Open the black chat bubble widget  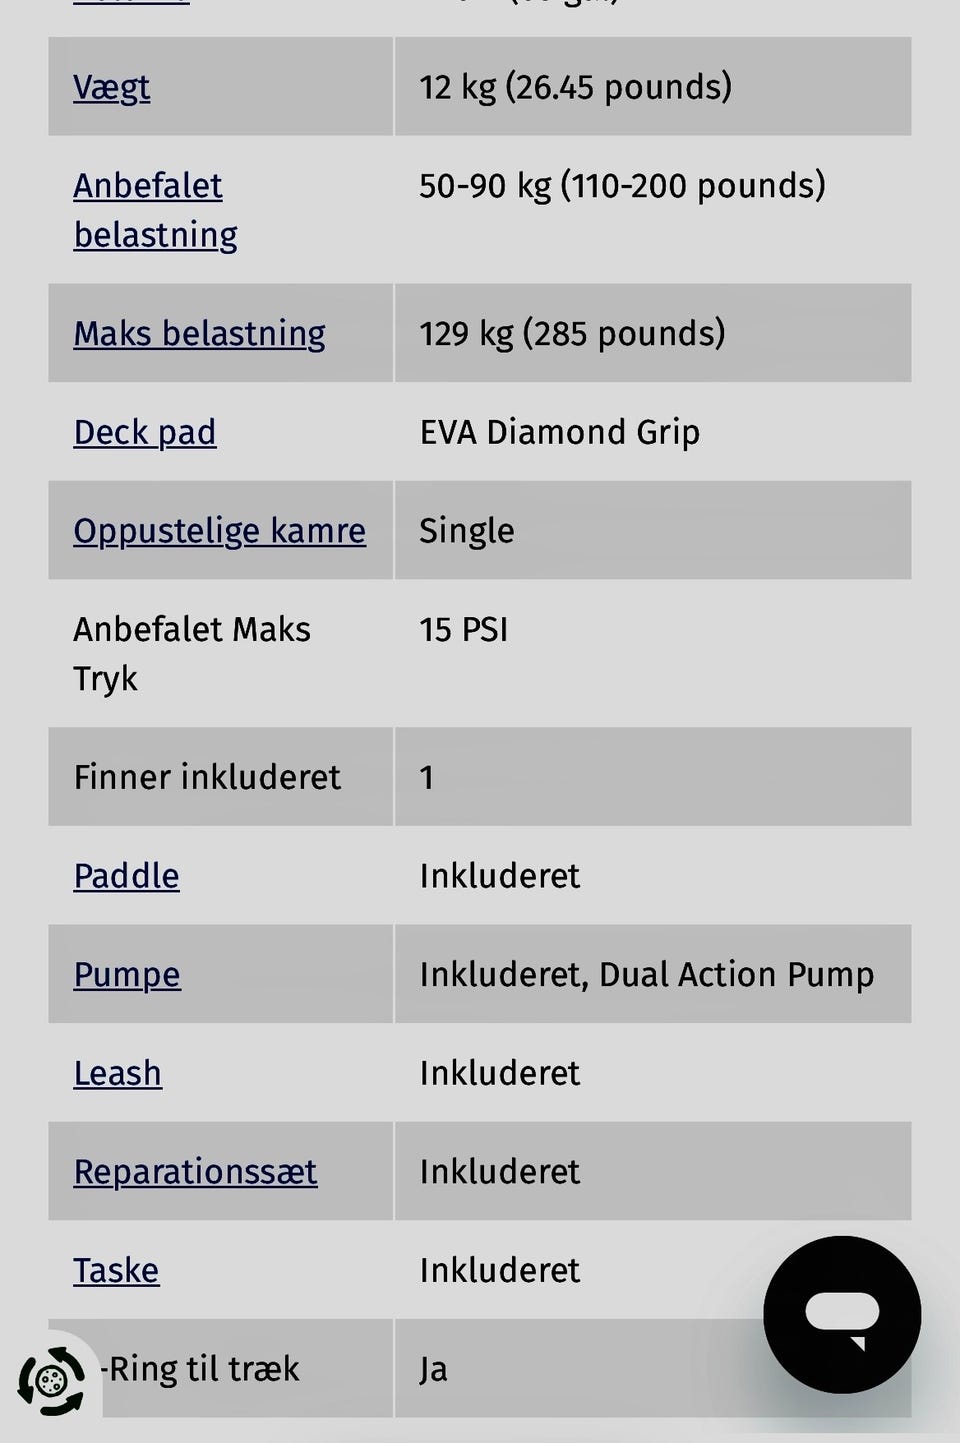[842, 1314]
